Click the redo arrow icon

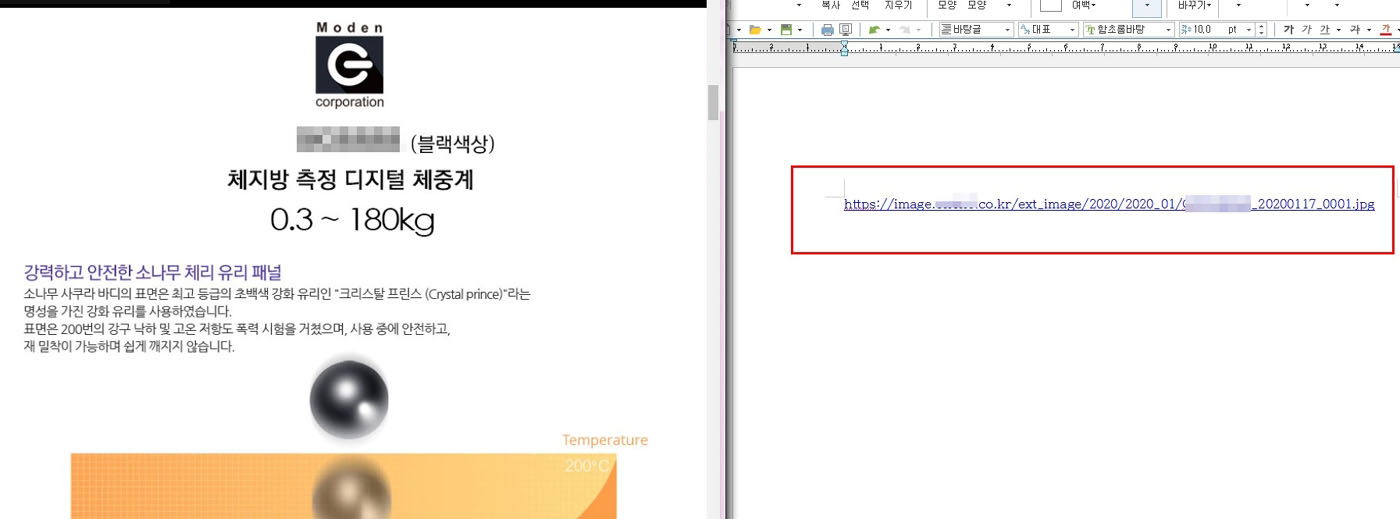905,30
